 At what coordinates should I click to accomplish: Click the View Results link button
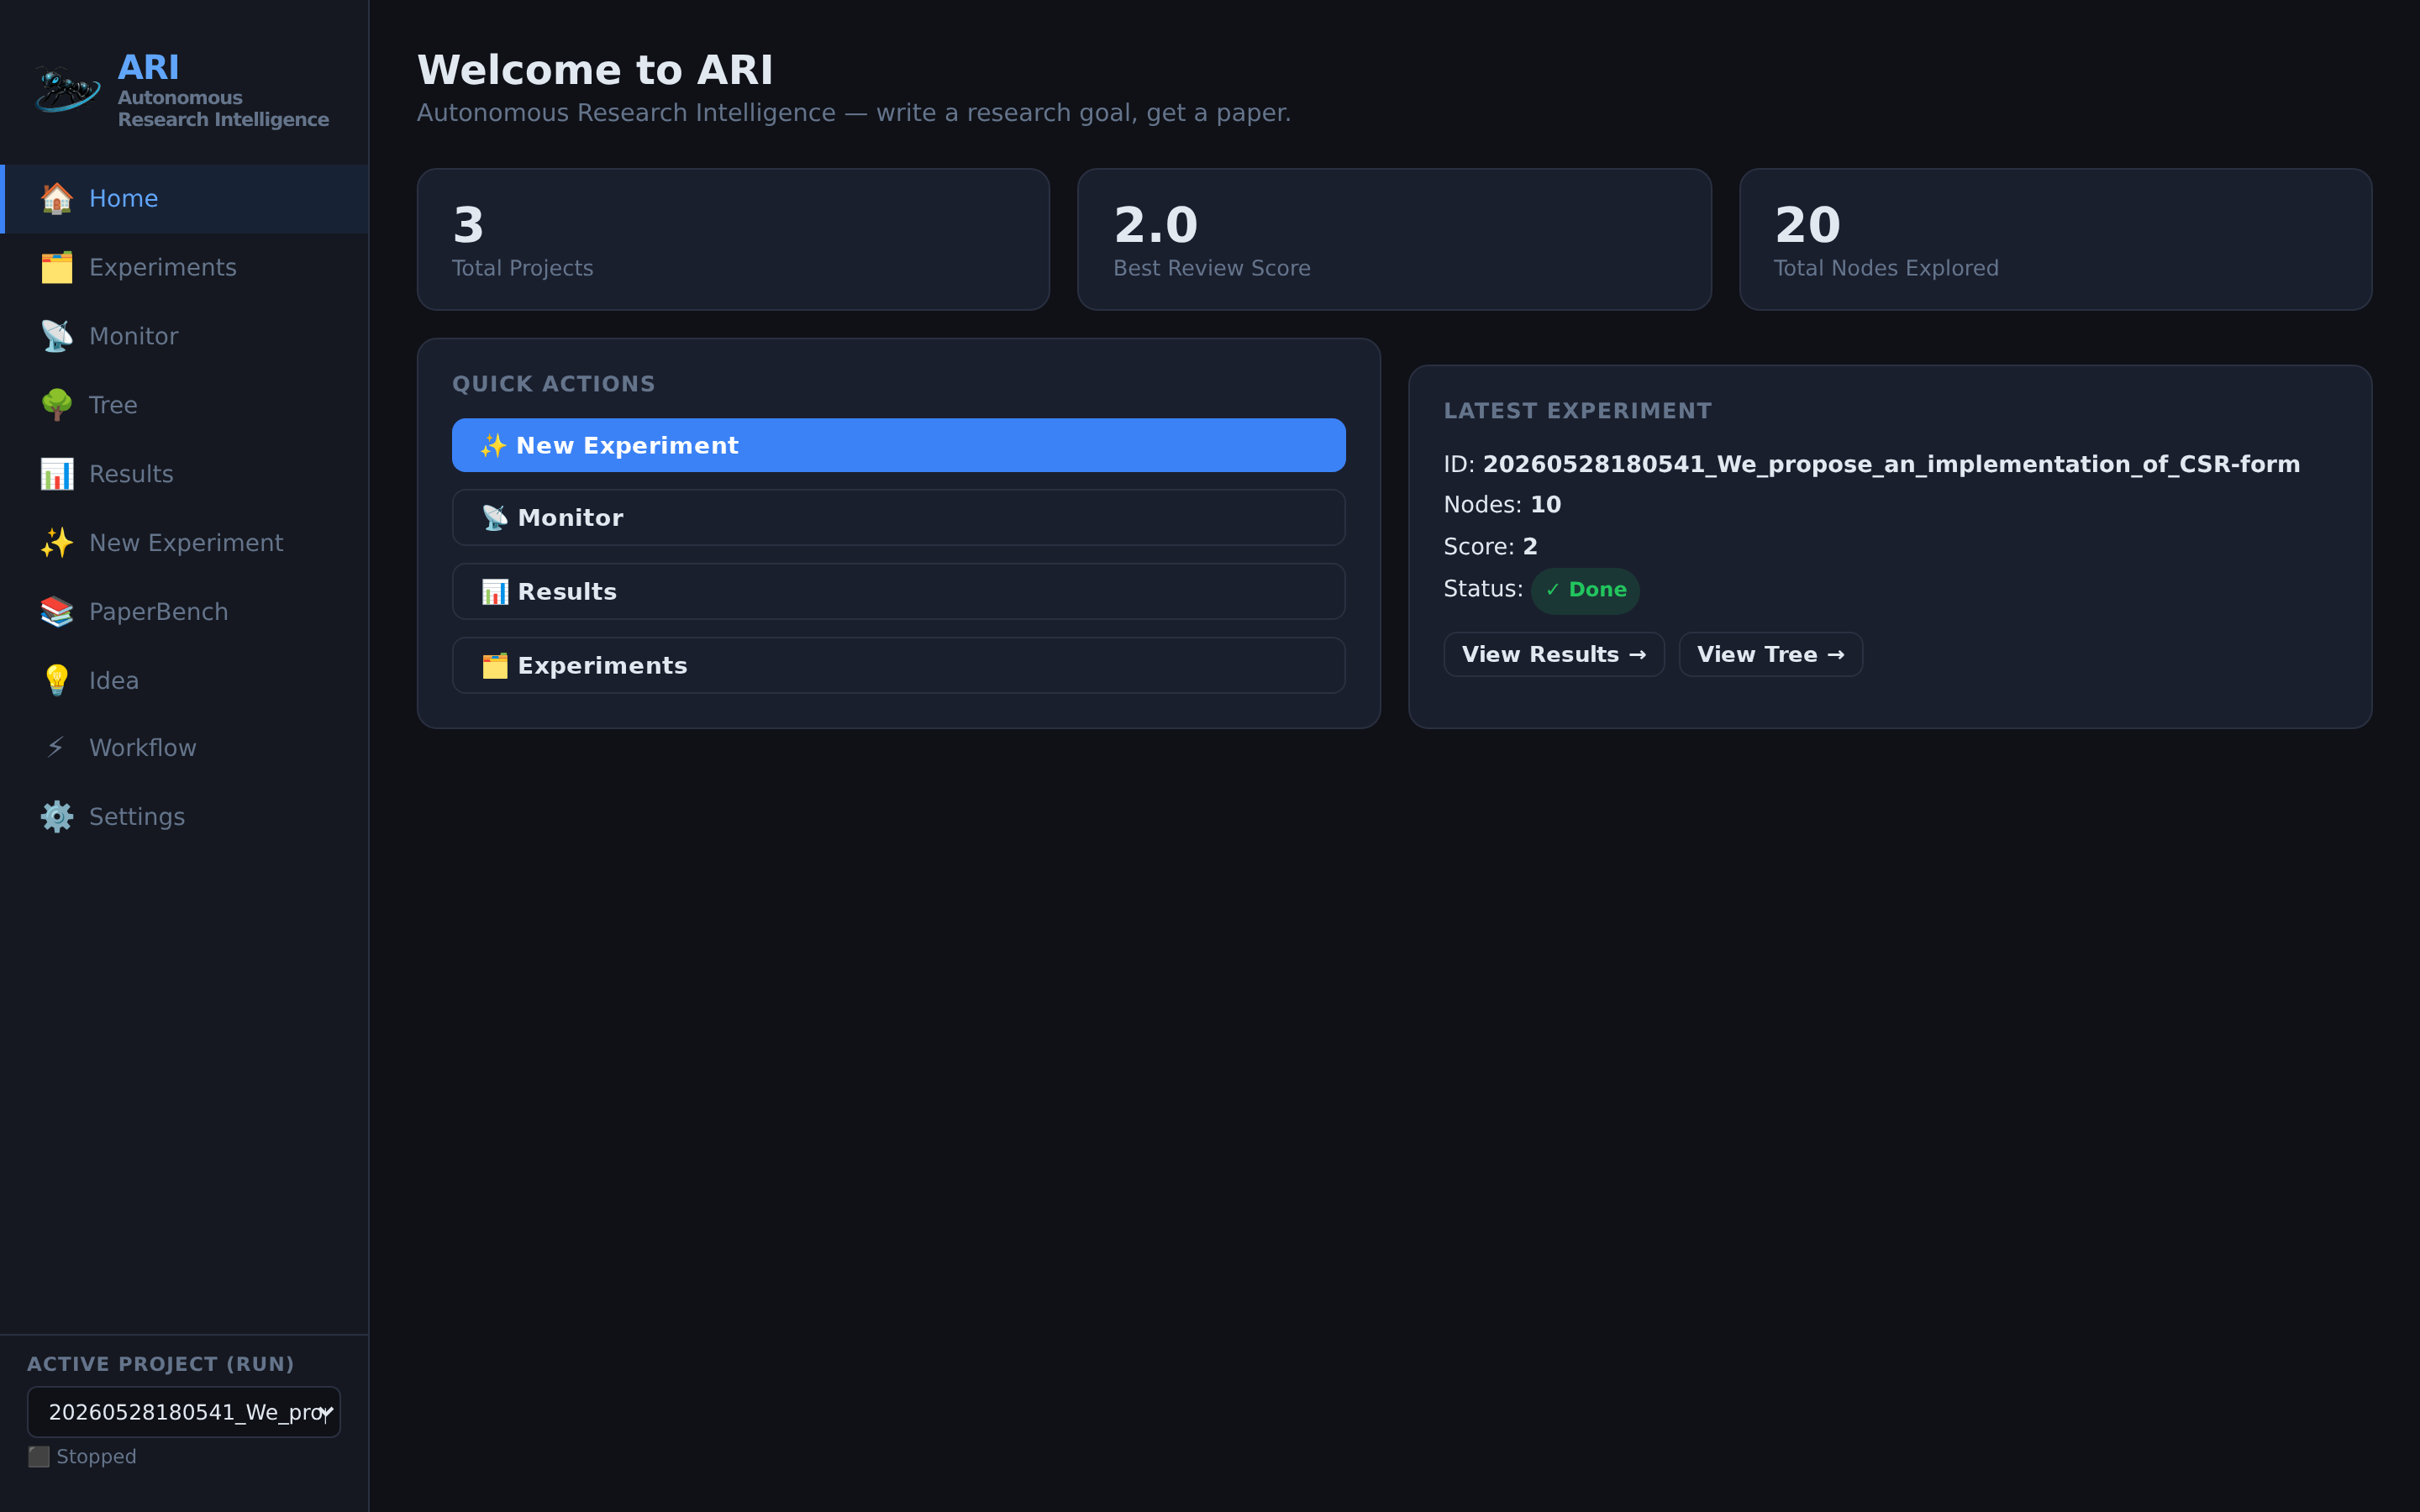[1554, 654]
